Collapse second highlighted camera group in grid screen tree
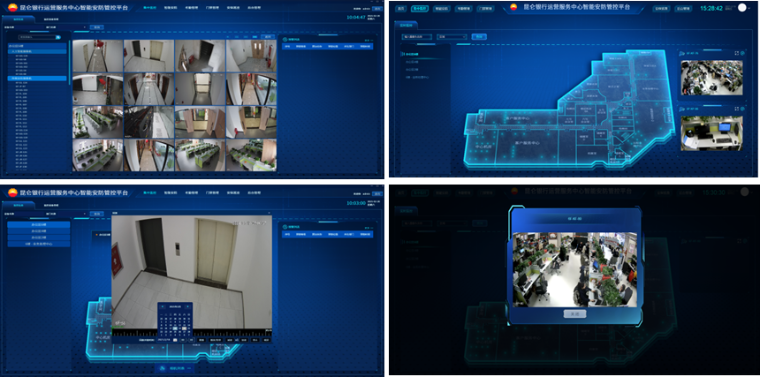 (x=37, y=78)
